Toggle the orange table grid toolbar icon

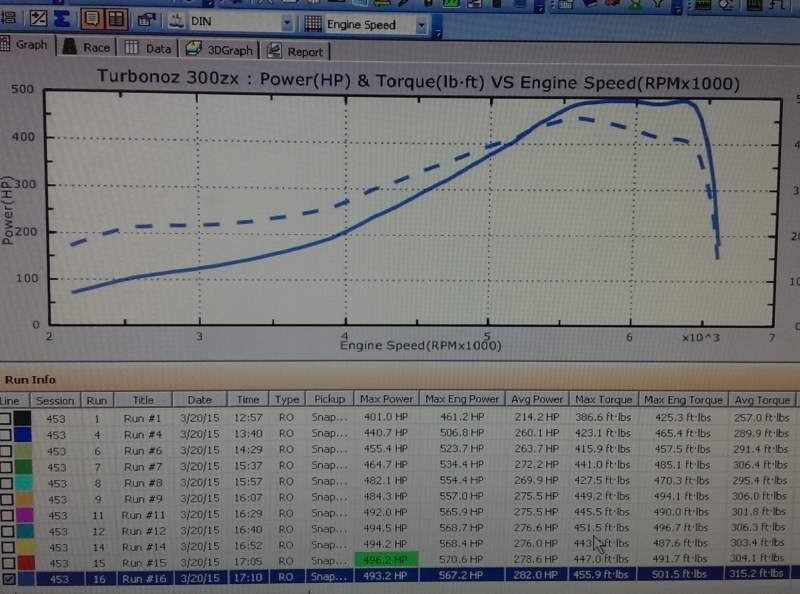(x=116, y=20)
